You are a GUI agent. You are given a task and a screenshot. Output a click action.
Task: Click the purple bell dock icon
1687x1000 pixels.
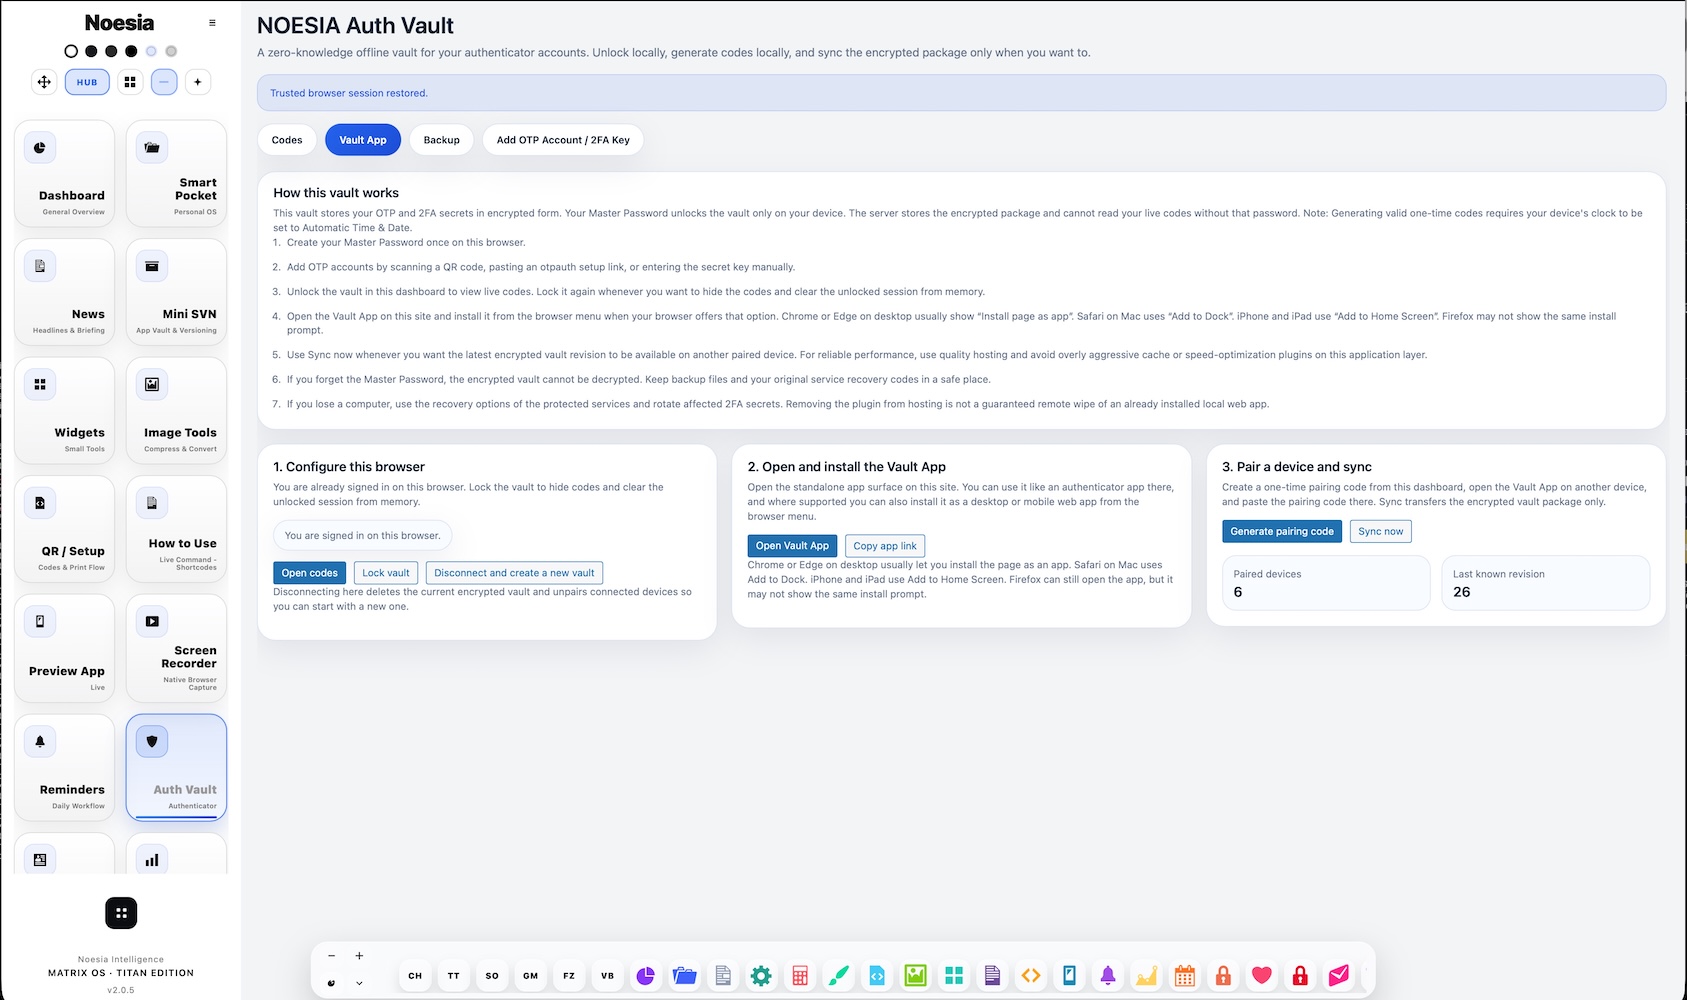[1108, 976]
